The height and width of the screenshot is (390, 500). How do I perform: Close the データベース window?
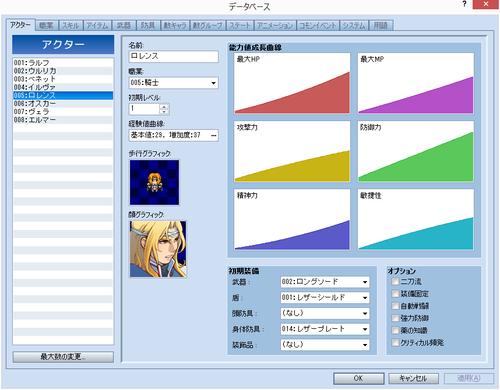486,4
